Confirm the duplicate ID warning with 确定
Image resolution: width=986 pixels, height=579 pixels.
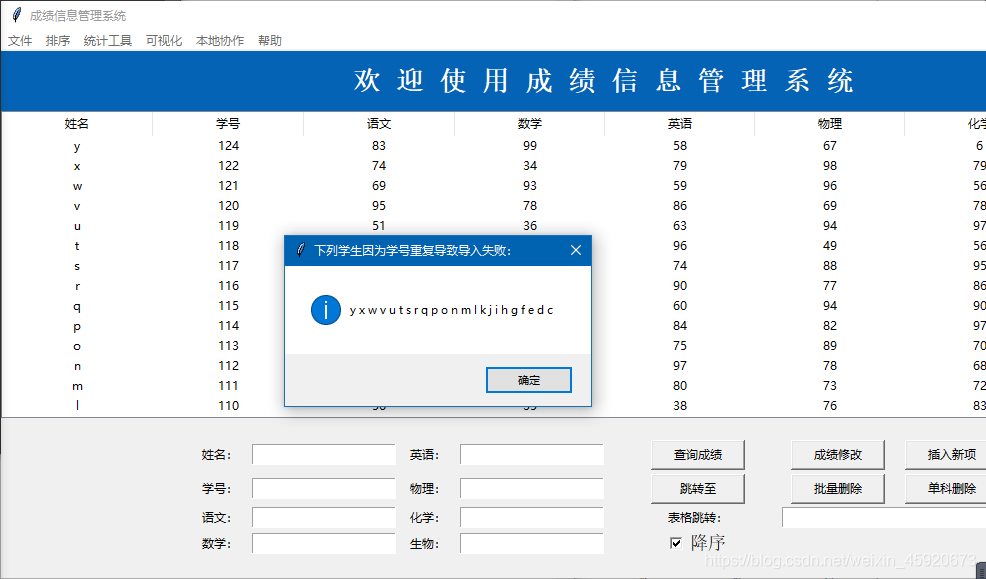pos(528,380)
